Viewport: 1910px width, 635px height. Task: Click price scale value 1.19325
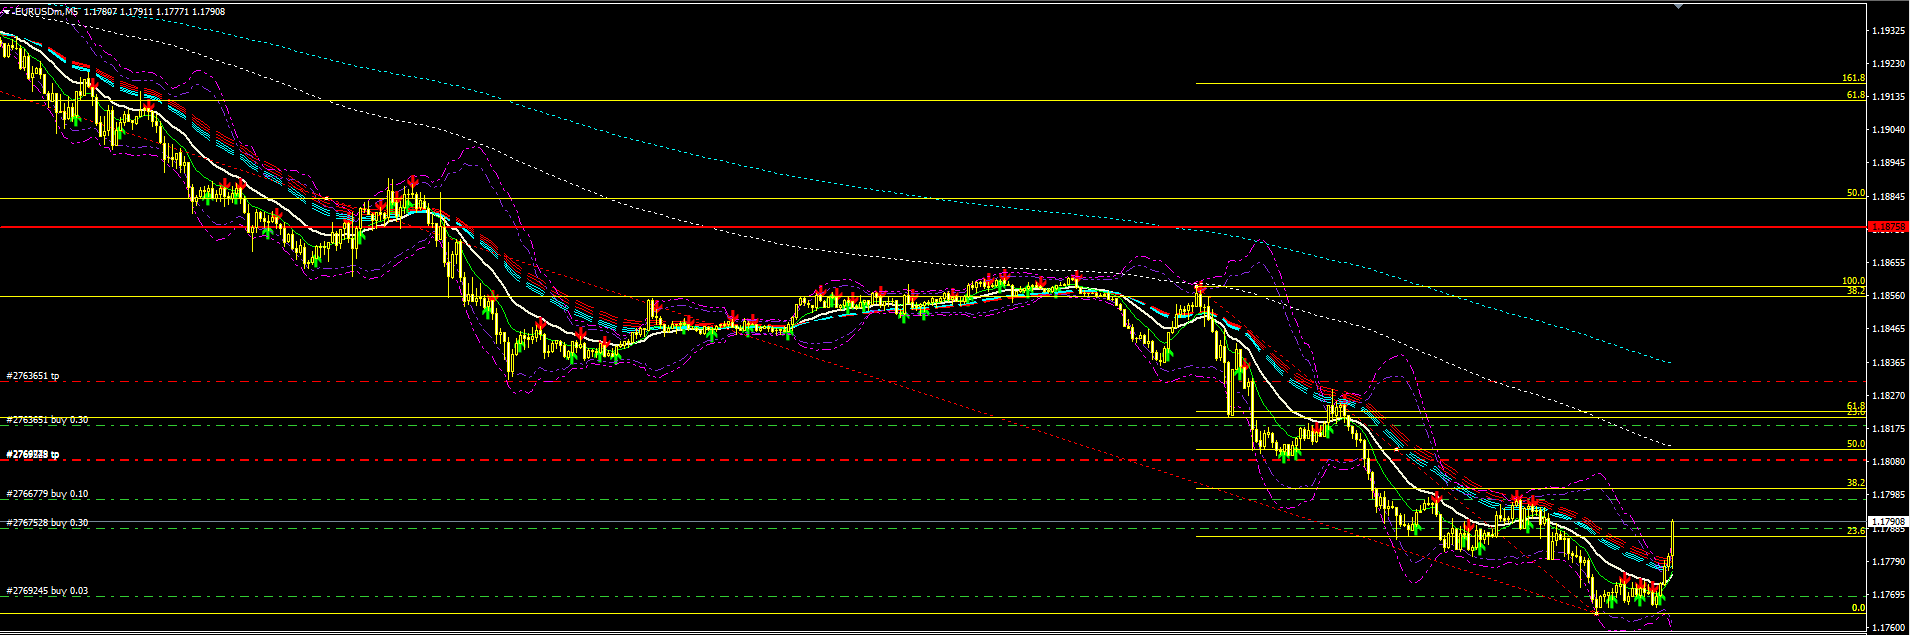click(x=1889, y=30)
